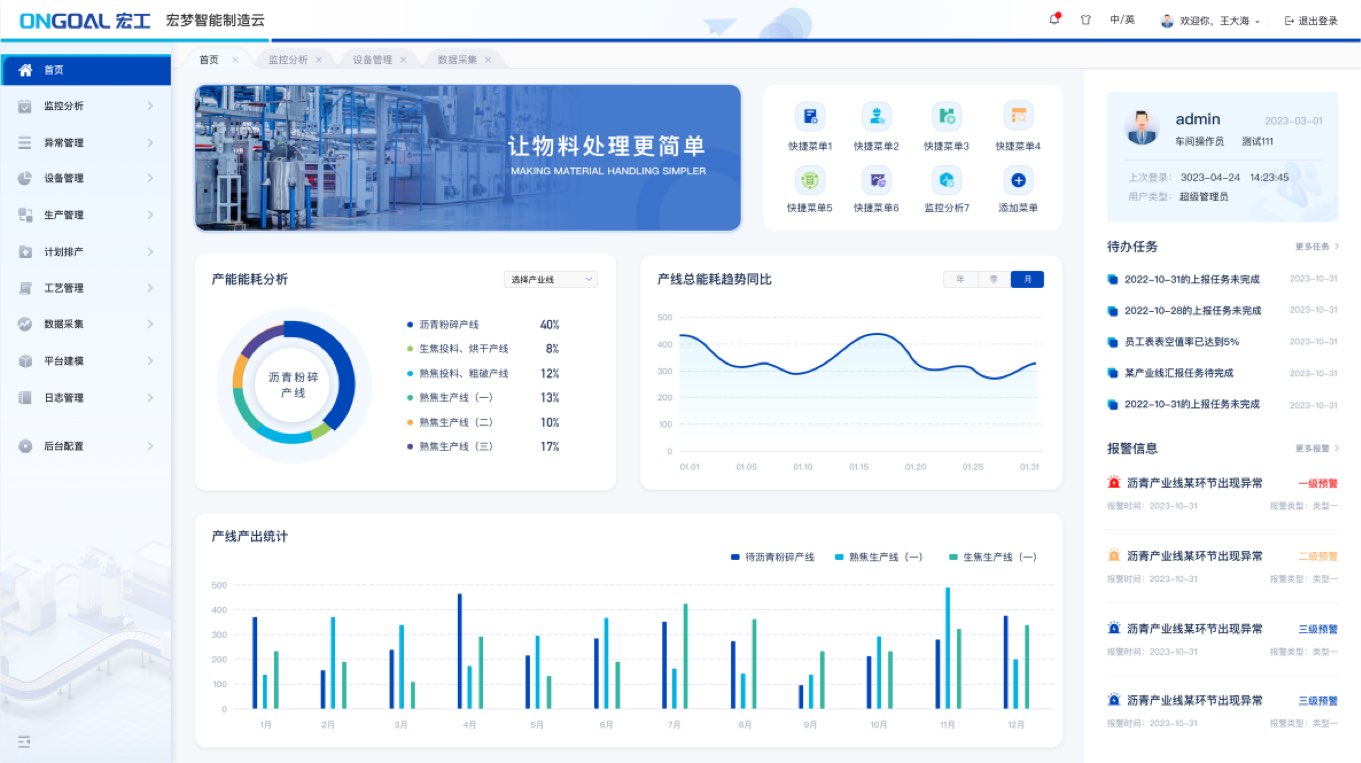This screenshot has width=1361, height=763.
Task: Click the 添加菜单 plus icon
Action: [x=1018, y=180]
